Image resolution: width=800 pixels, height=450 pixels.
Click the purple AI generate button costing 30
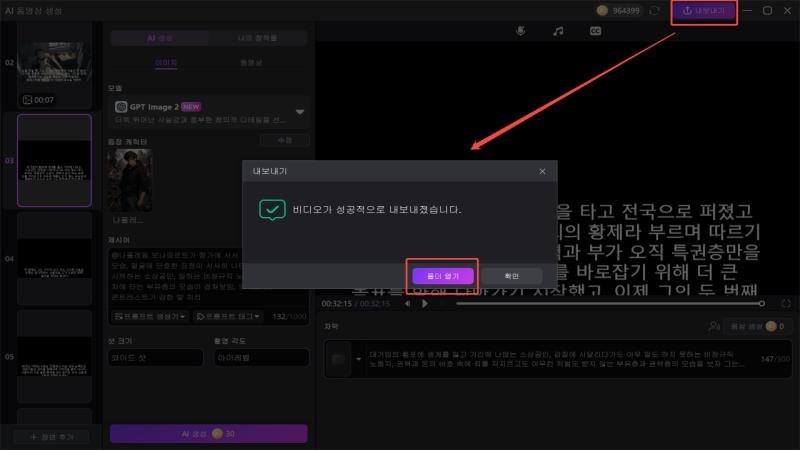(209, 434)
